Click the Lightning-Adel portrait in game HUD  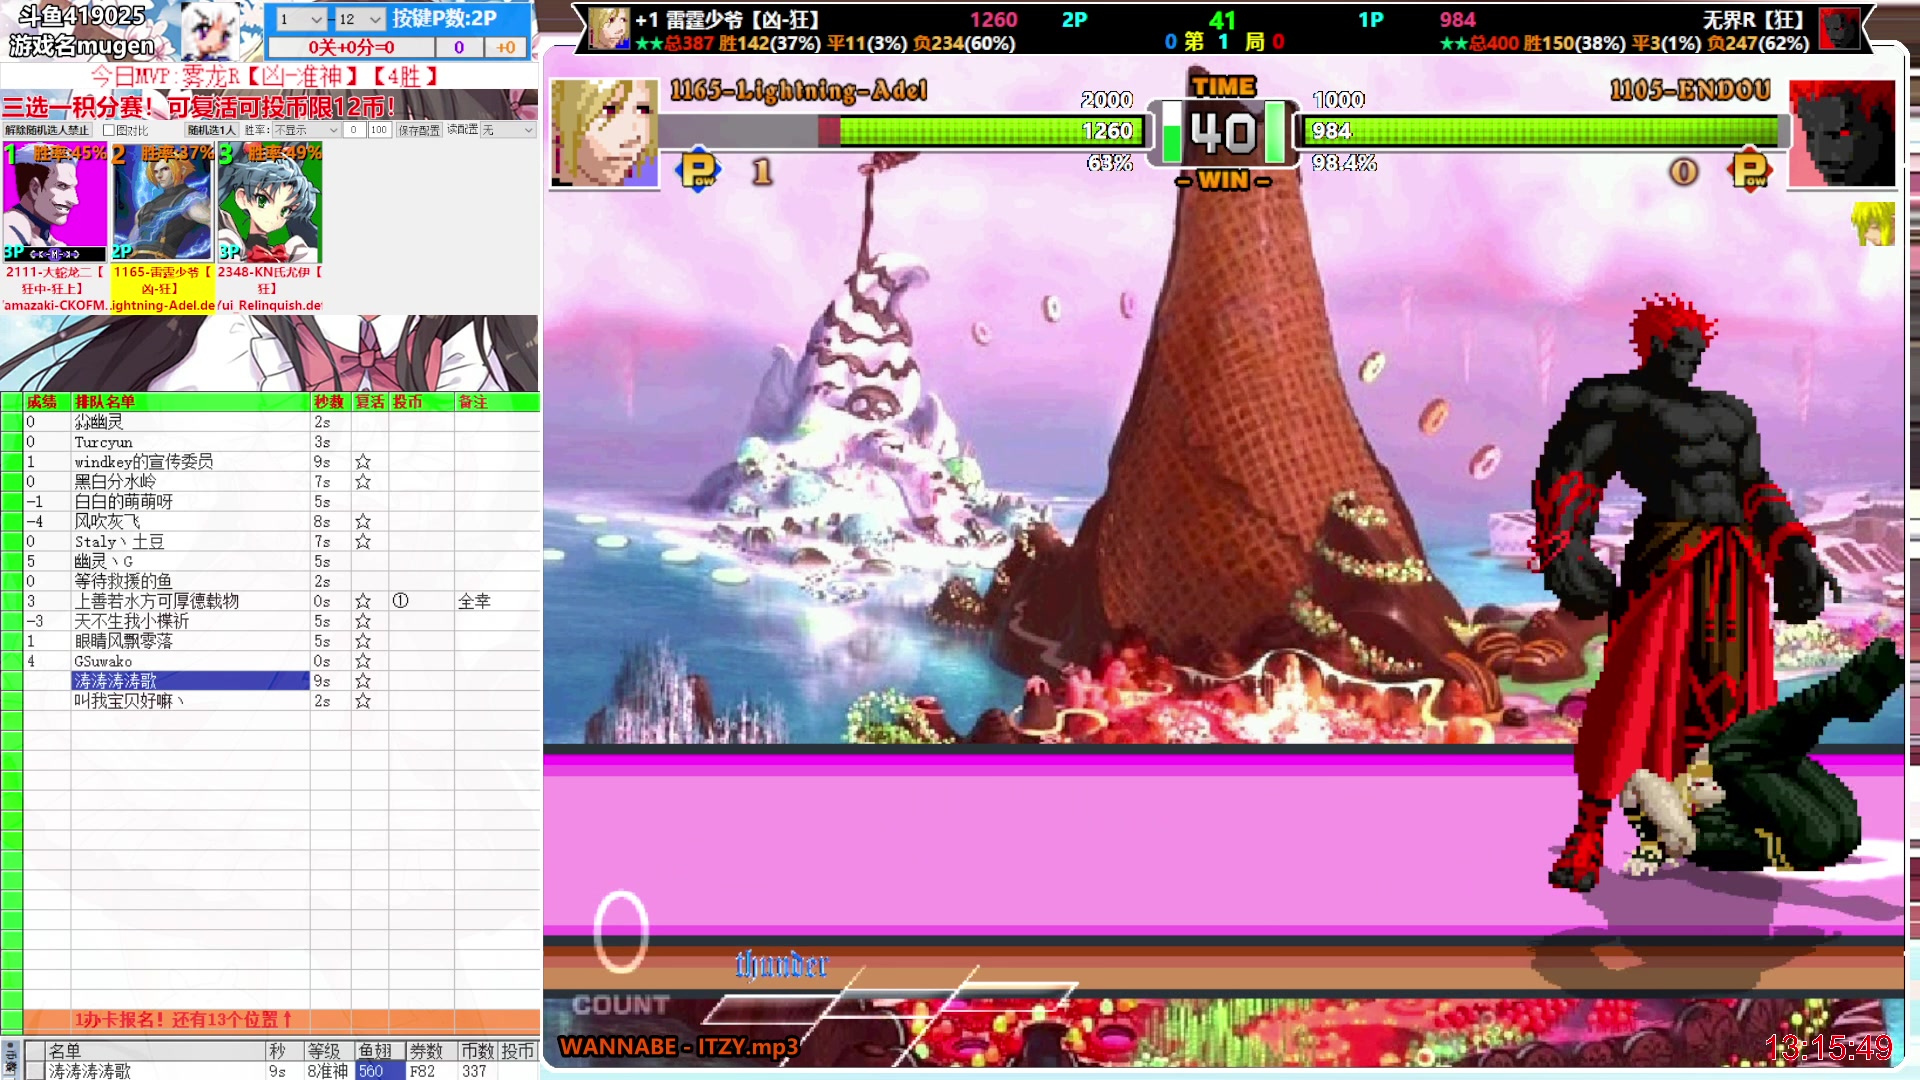click(604, 133)
